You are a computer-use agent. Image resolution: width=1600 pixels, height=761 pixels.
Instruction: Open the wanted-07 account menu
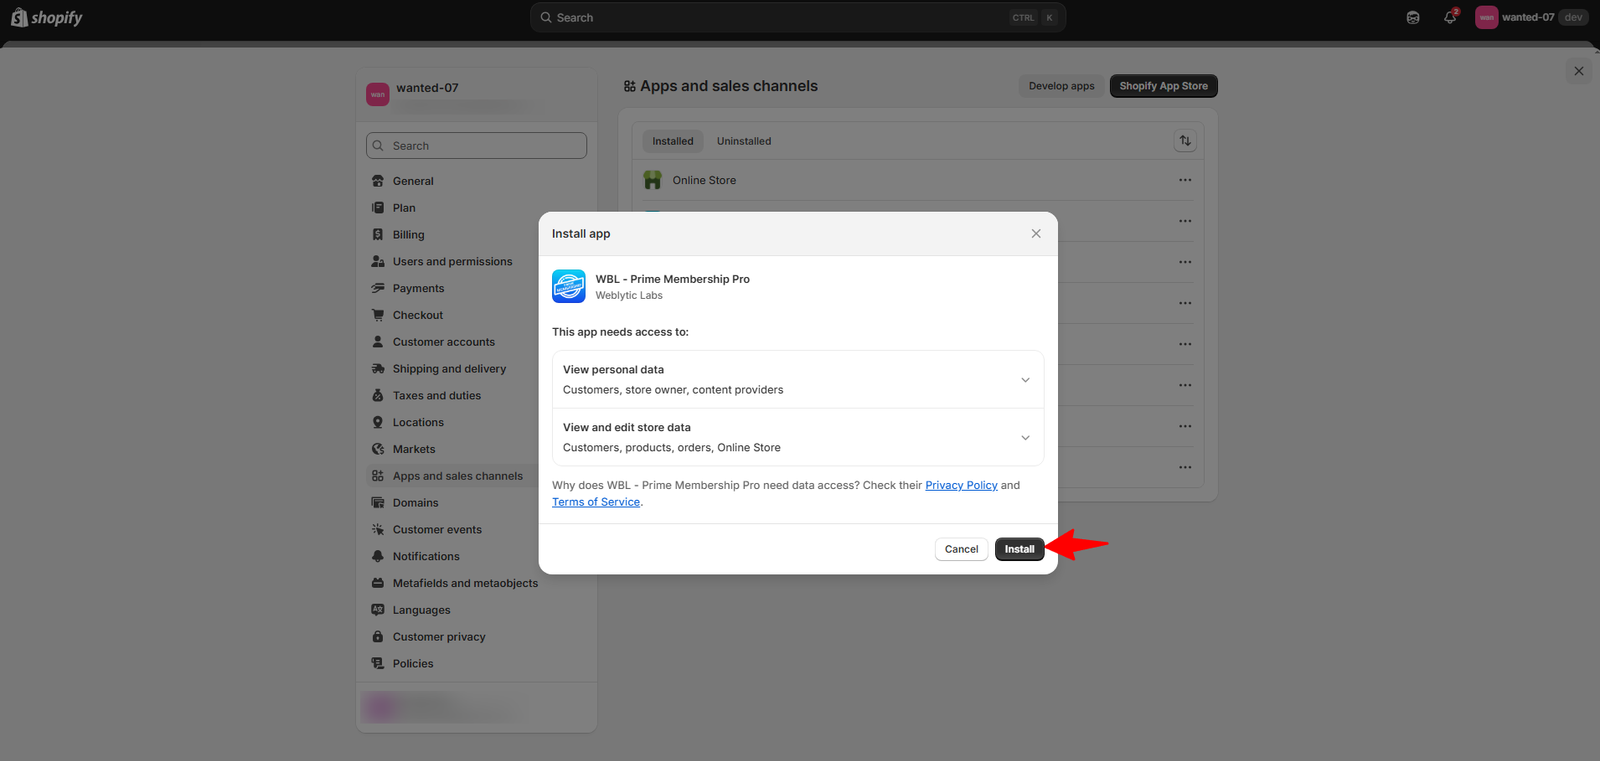click(1531, 17)
